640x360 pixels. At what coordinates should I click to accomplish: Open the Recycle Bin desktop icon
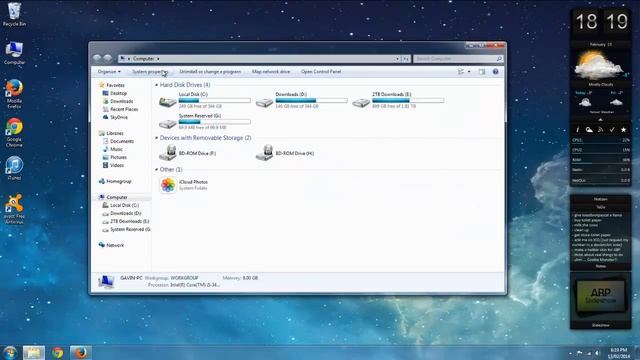point(14,13)
